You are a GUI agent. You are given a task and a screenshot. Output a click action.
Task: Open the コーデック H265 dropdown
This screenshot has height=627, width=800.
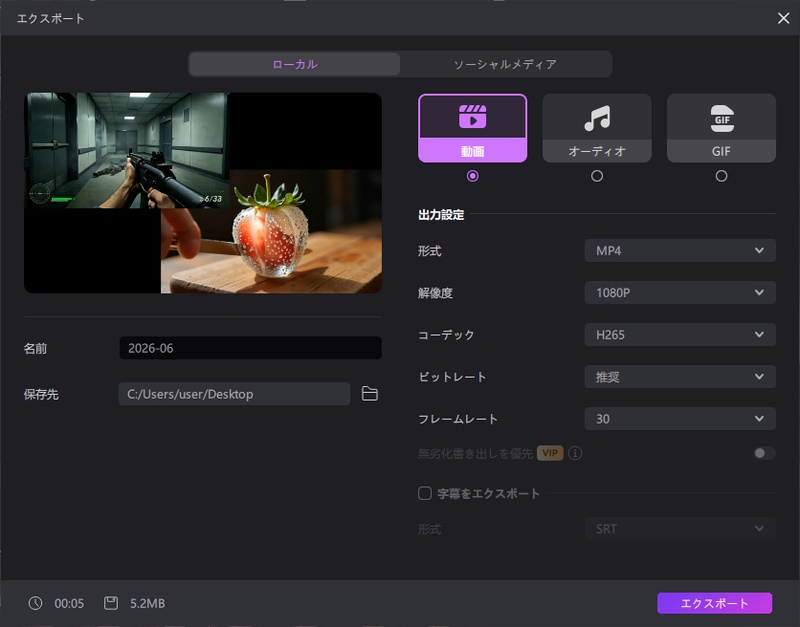tap(680, 335)
